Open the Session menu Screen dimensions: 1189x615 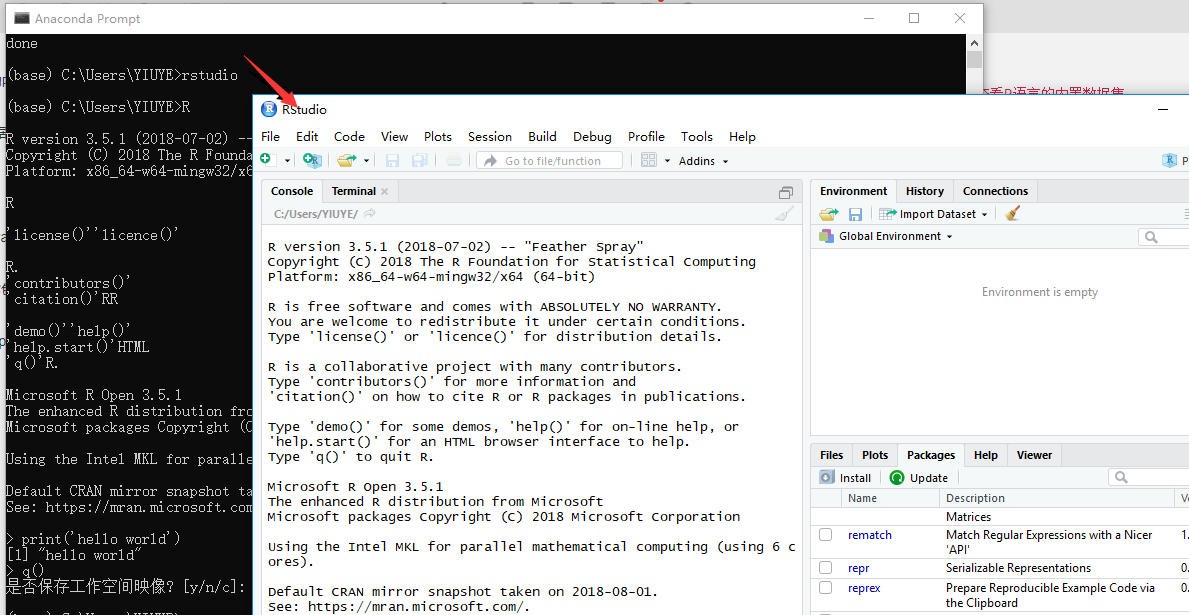490,136
